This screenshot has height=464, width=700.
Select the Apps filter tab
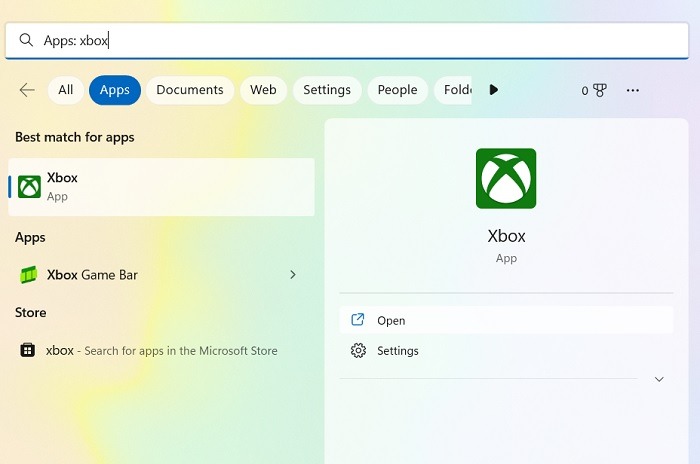click(x=115, y=90)
